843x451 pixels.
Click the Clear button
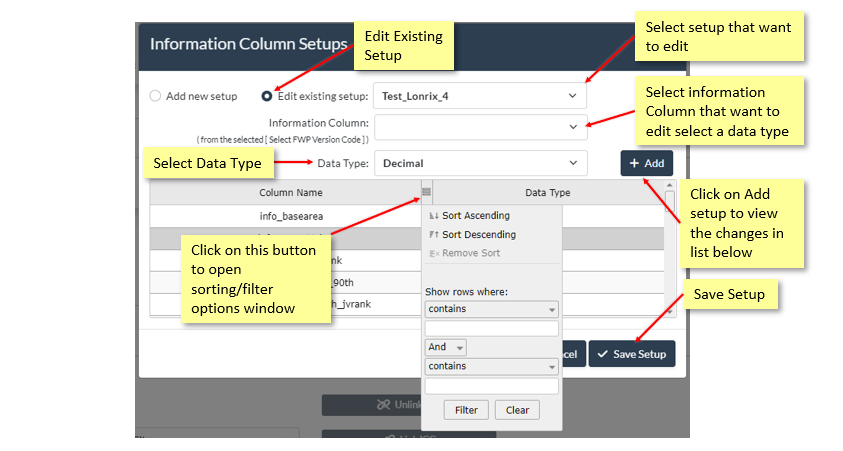click(x=517, y=410)
